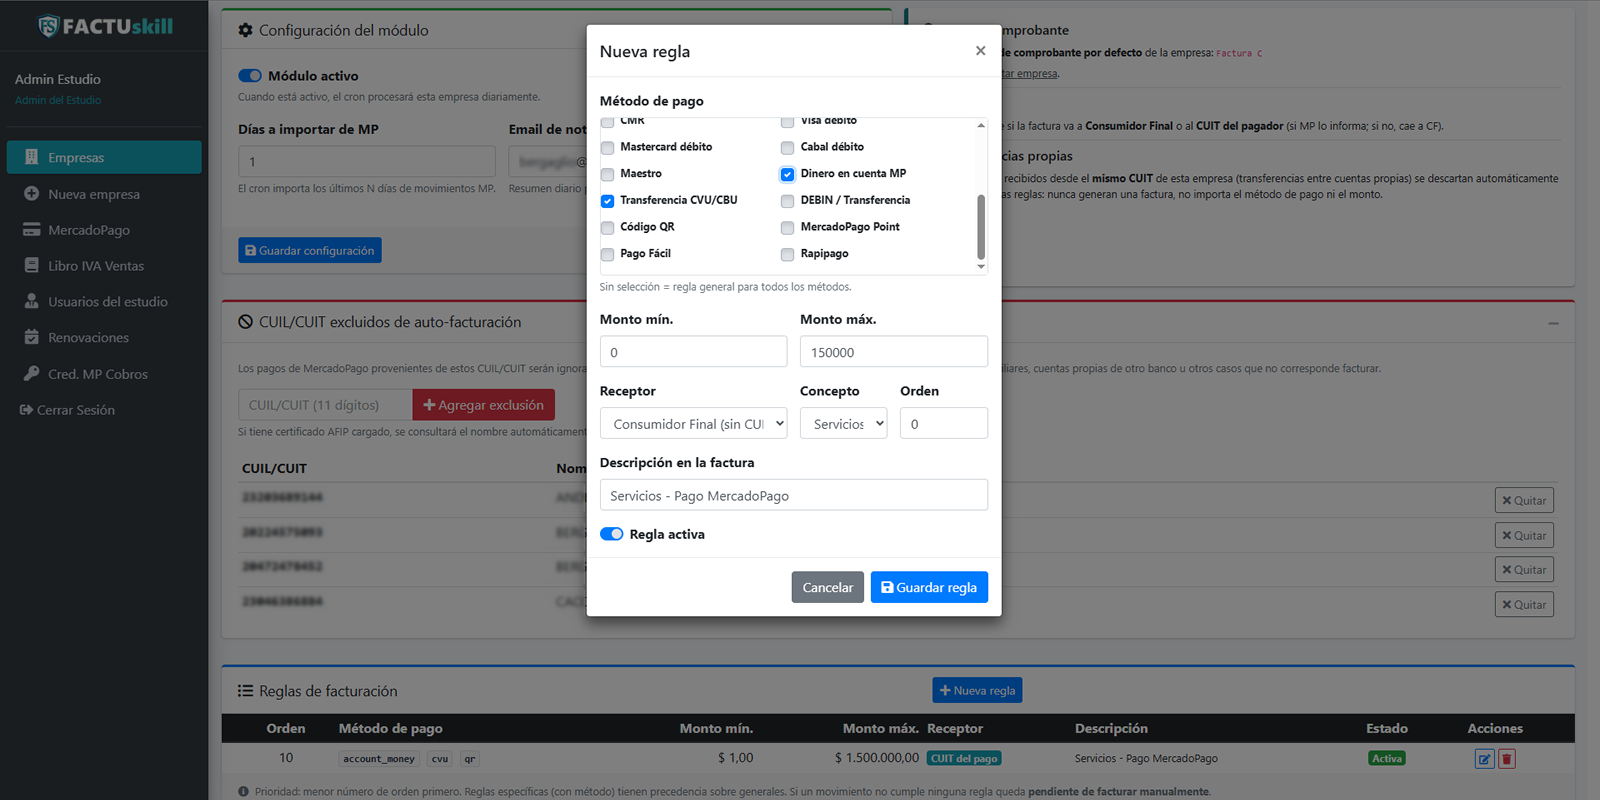Check DEBIN / Transferencia option
The width and height of the screenshot is (1600, 800).
pyautogui.click(x=787, y=201)
